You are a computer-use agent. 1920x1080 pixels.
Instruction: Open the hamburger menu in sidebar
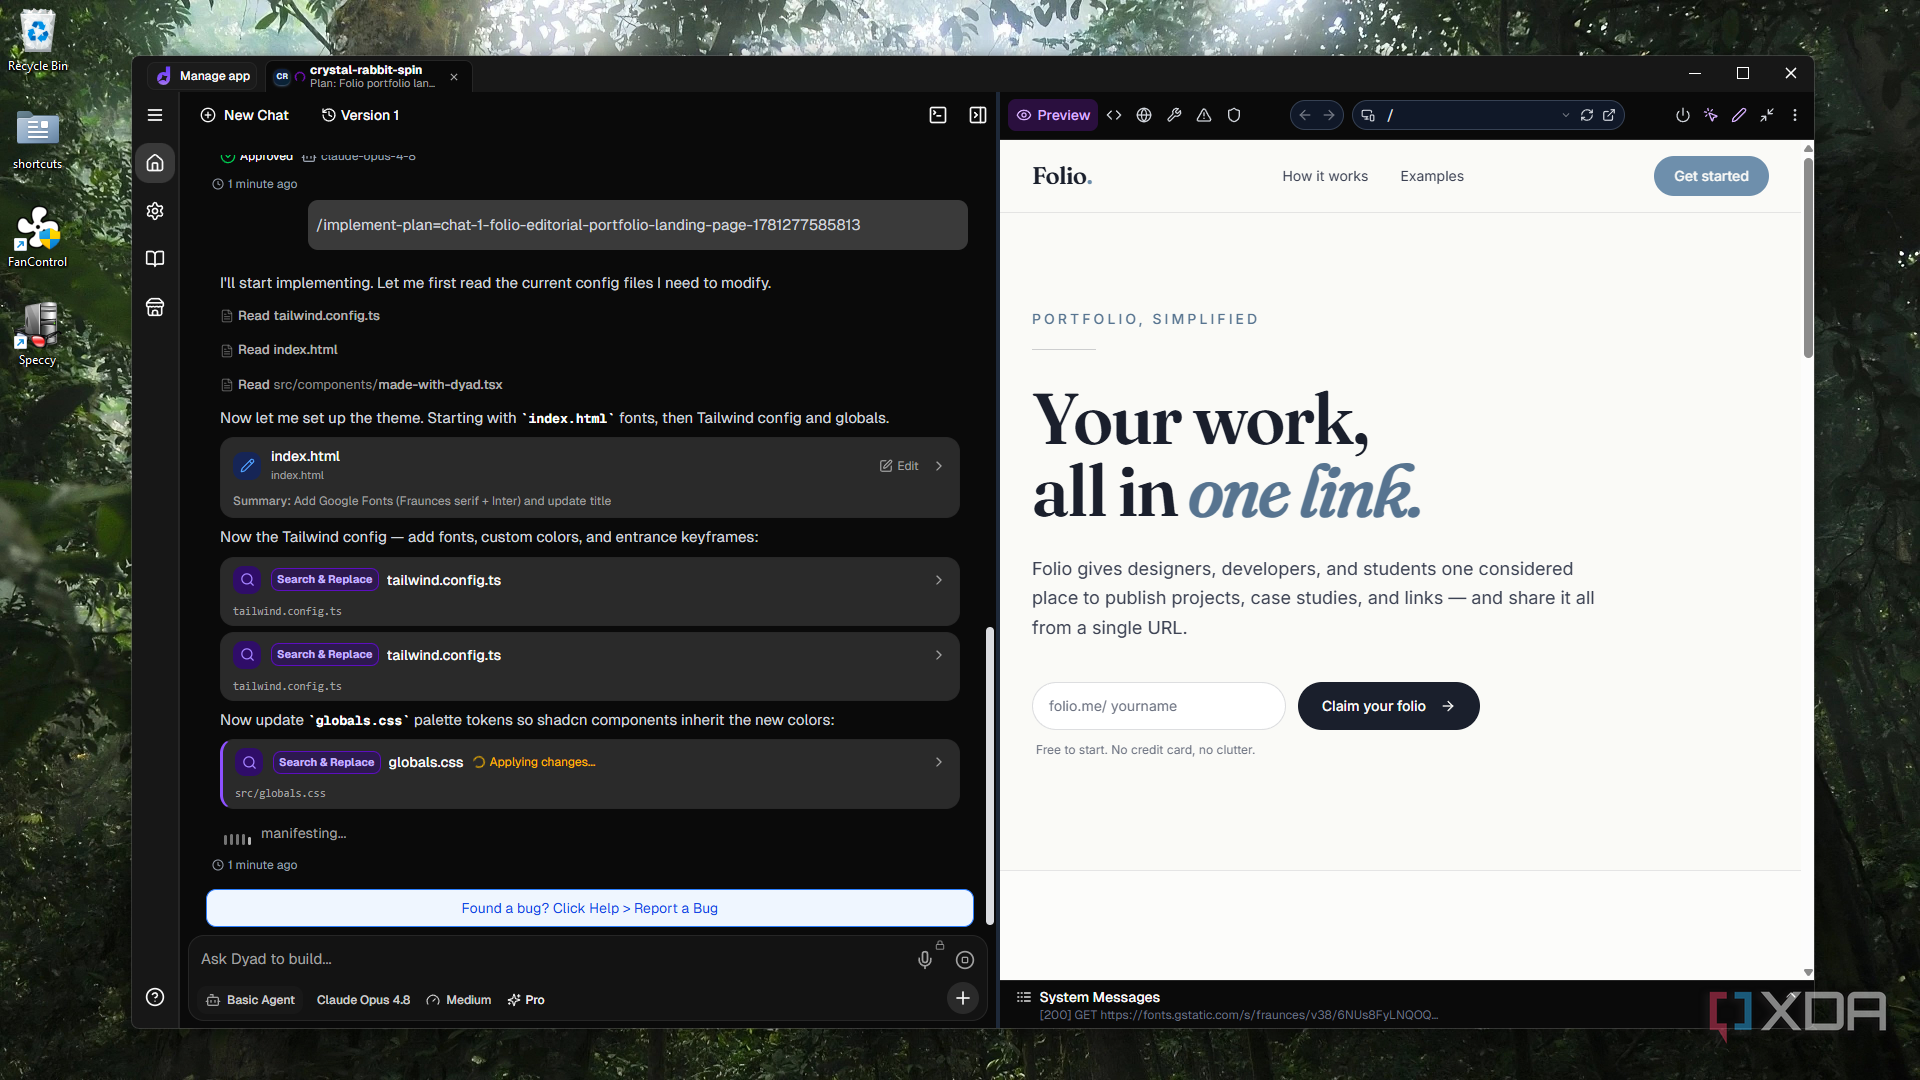tap(155, 115)
